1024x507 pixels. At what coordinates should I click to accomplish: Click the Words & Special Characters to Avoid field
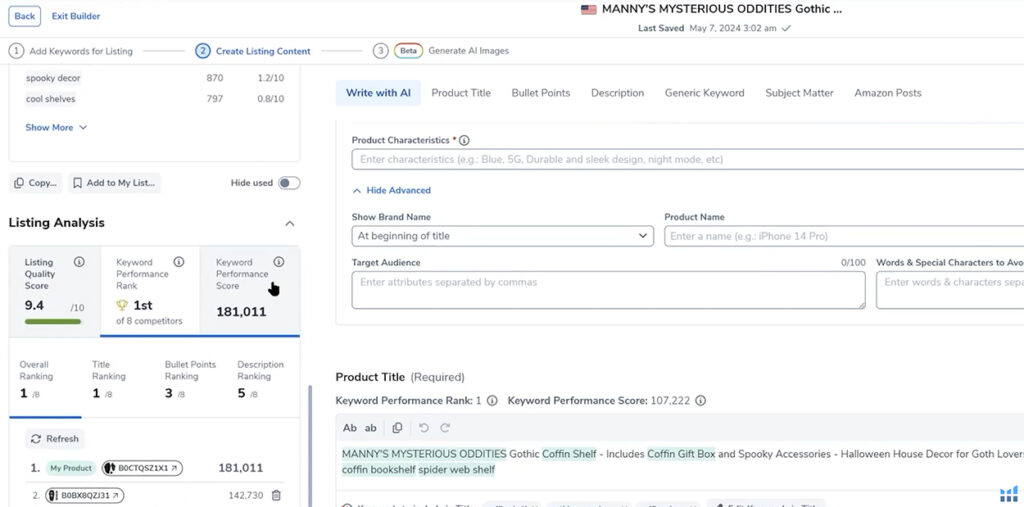click(x=950, y=290)
